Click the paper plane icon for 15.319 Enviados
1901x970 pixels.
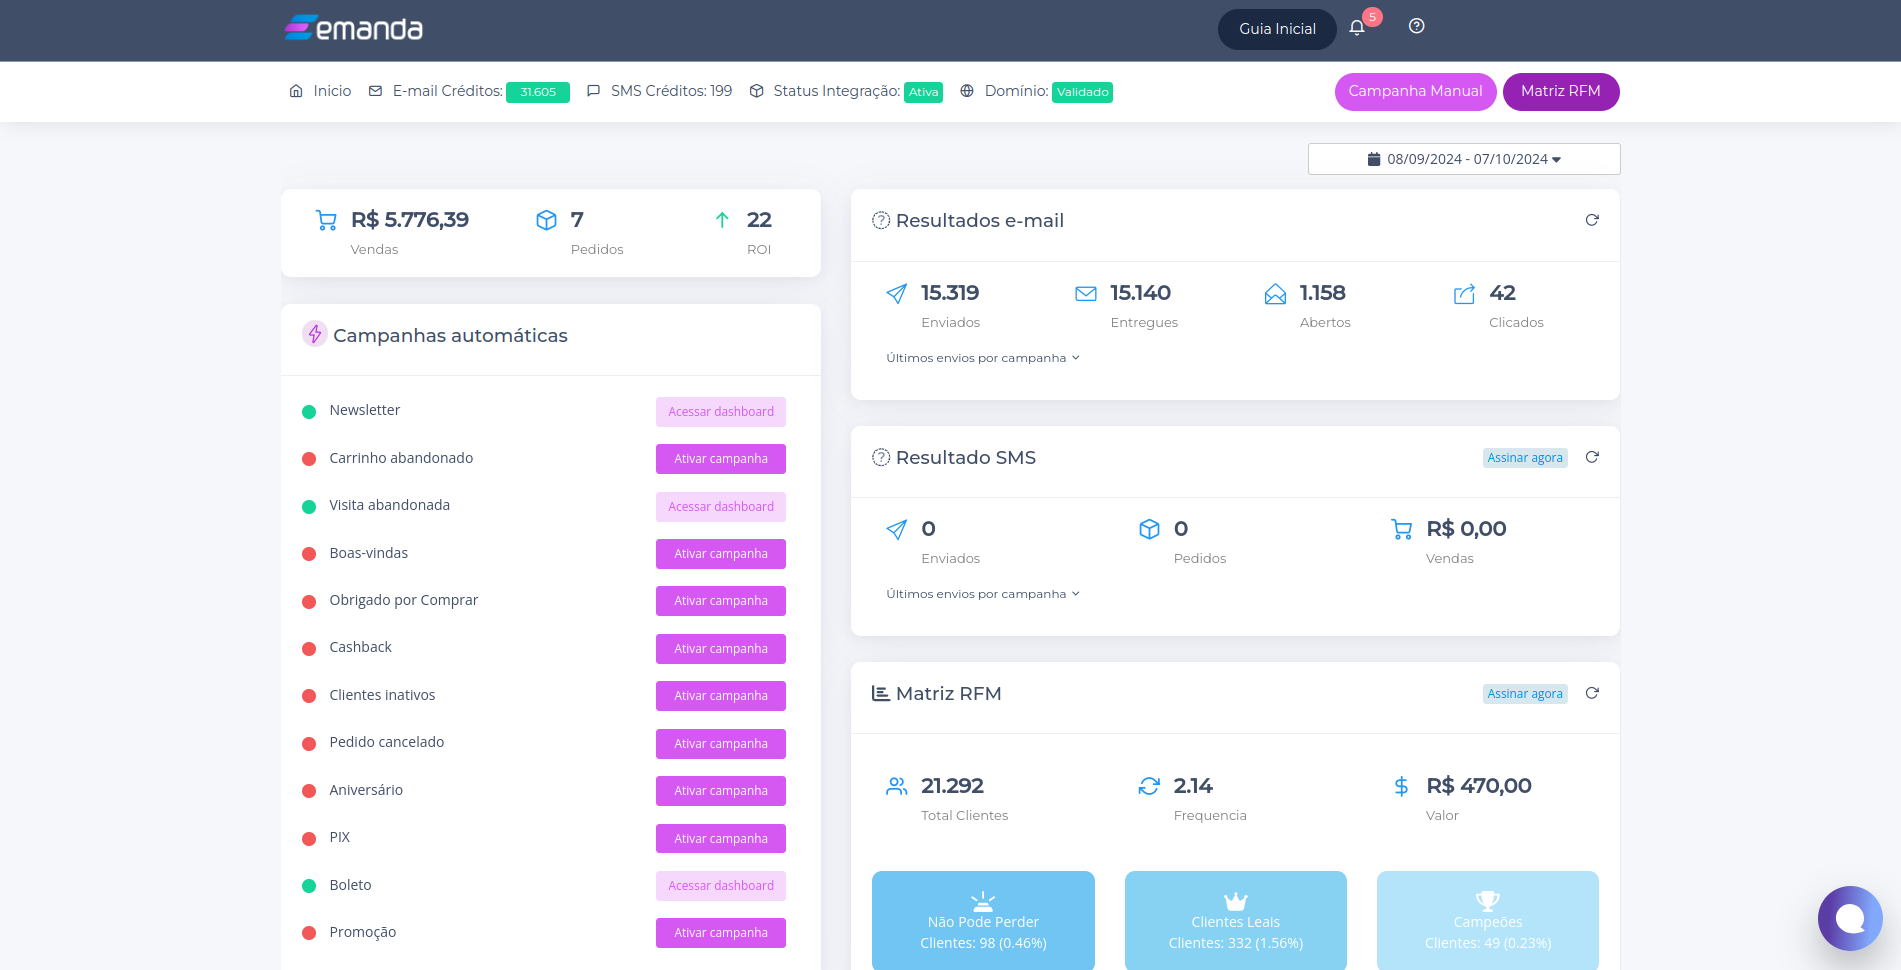[897, 293]
